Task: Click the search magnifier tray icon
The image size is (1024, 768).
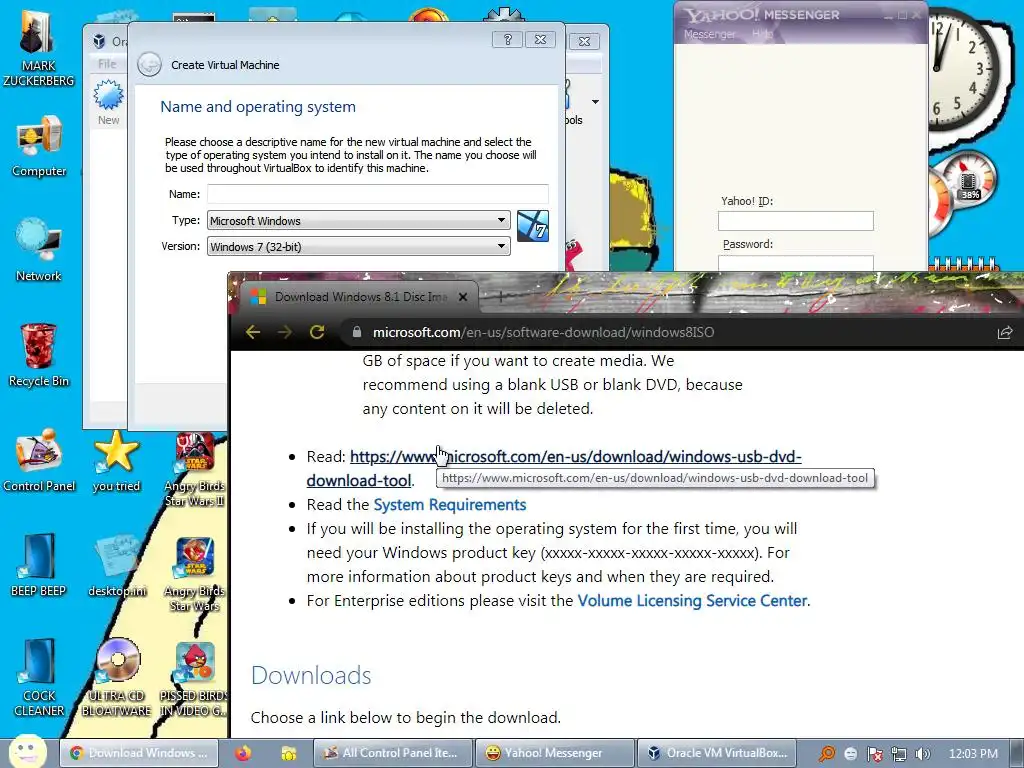Action: 827,754
